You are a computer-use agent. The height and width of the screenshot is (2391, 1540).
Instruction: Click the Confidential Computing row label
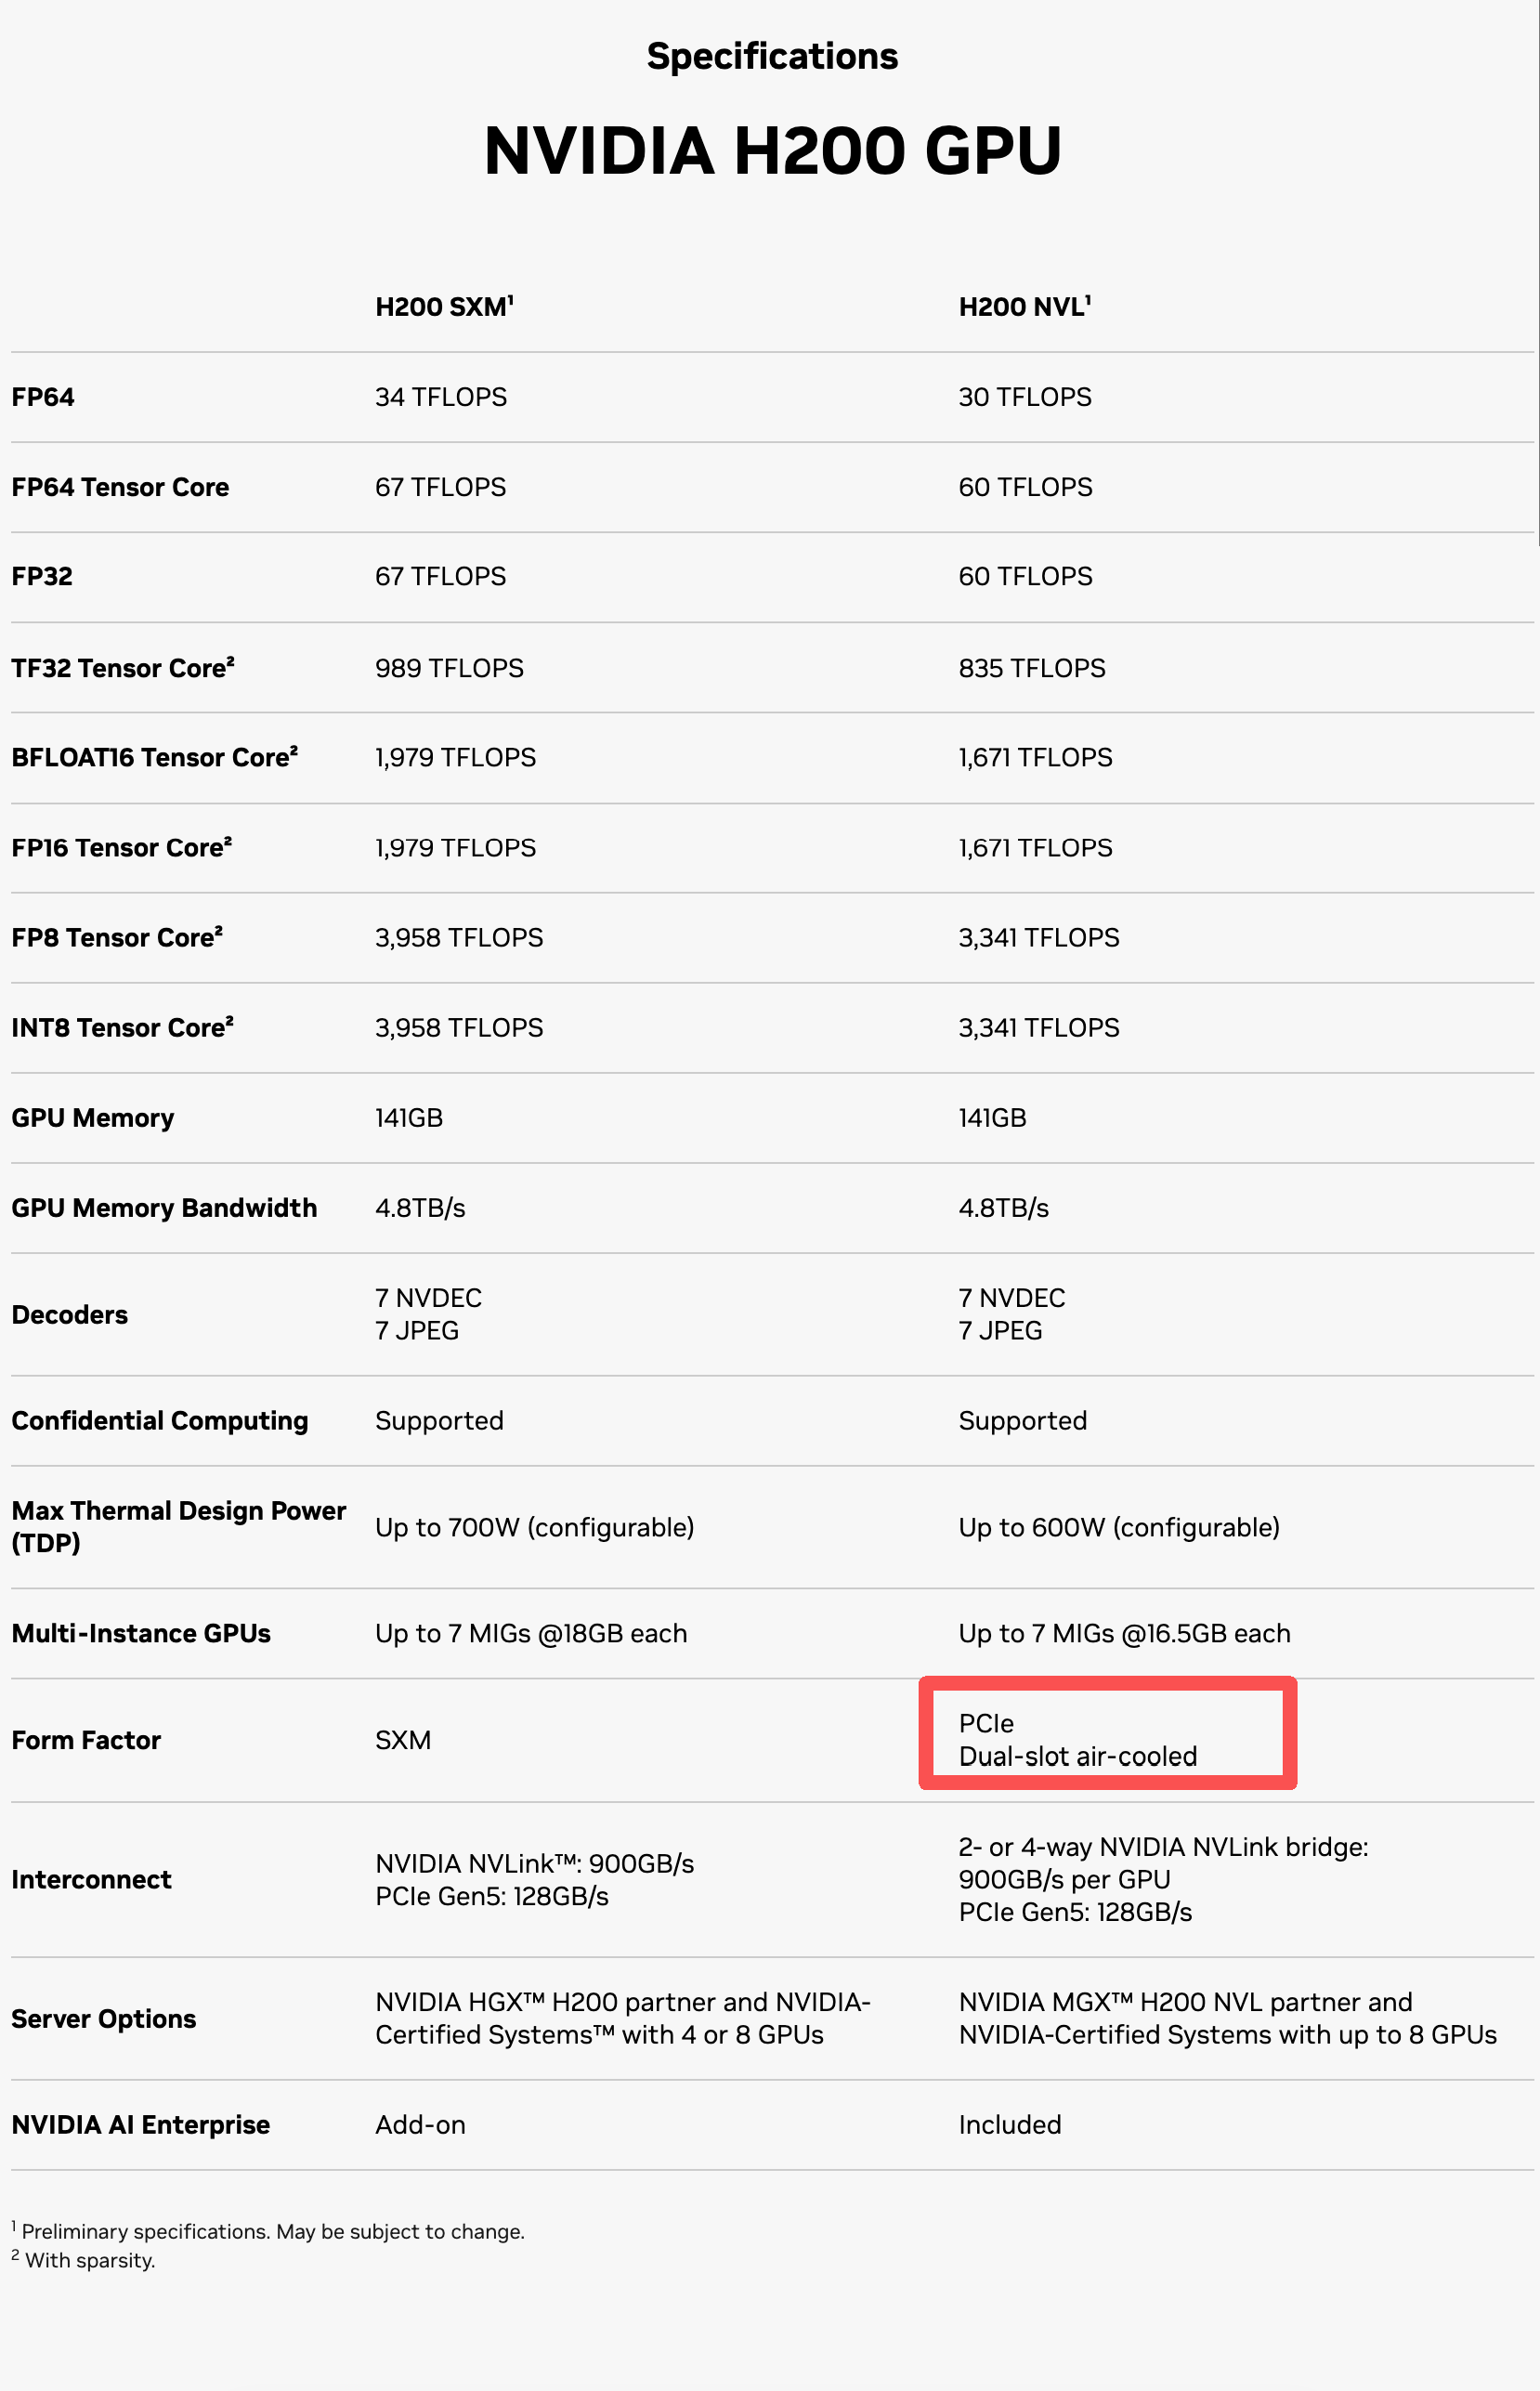[x=160, y=1421]
